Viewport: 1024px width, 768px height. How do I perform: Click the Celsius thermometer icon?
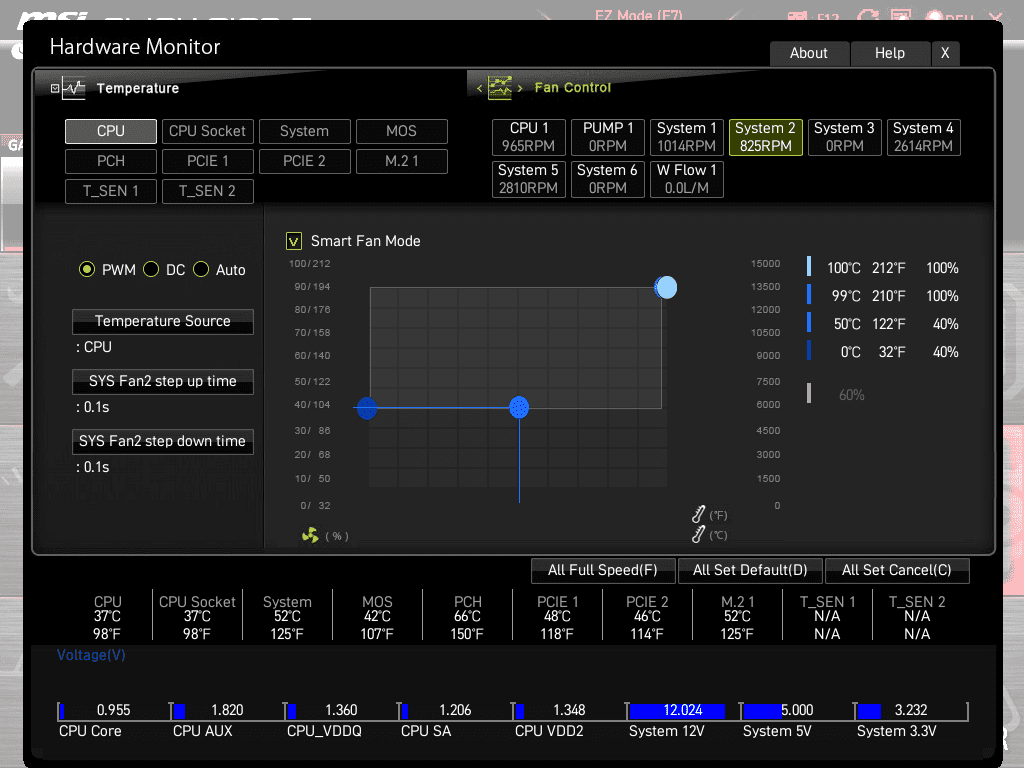[699, 534]
